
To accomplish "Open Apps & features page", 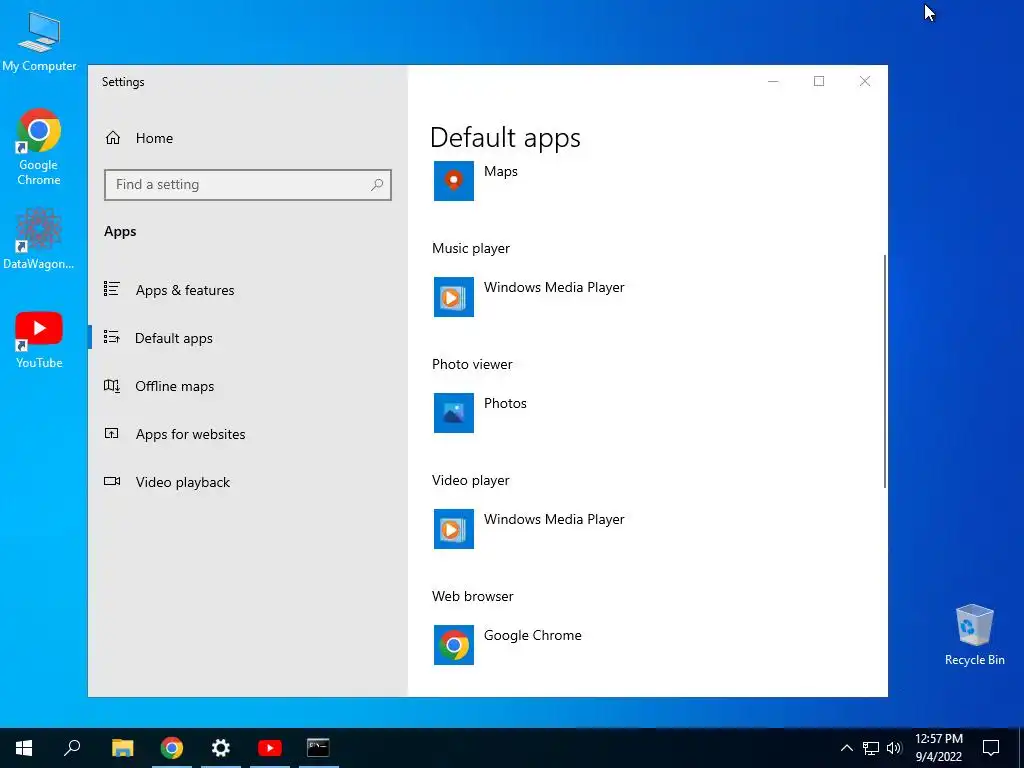I will pyautogui.click(x=185, y=290).
